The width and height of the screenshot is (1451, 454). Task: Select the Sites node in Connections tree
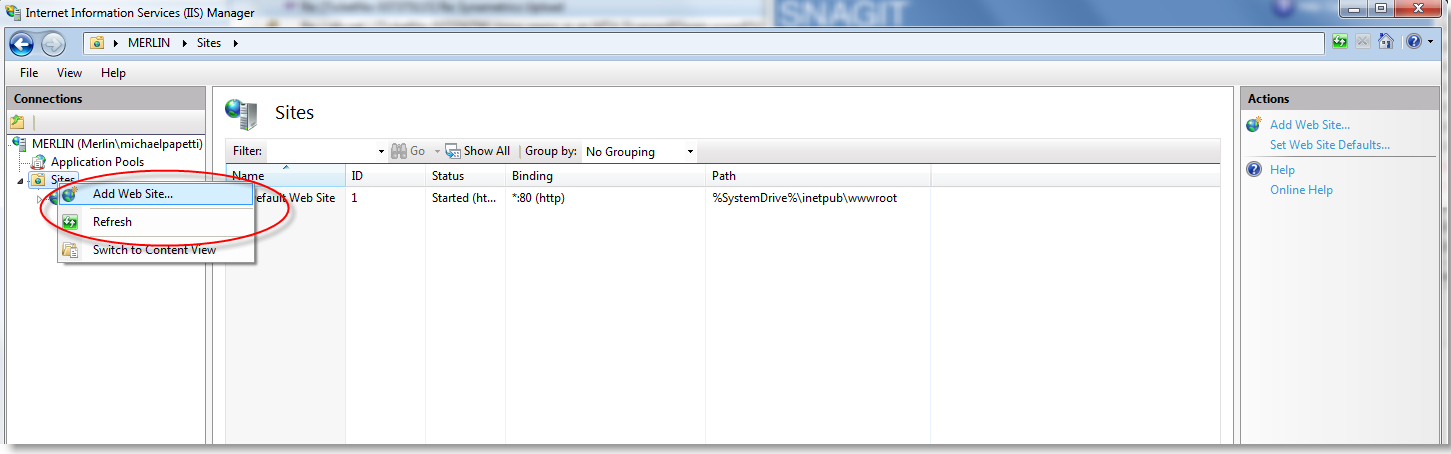(63, 179)
